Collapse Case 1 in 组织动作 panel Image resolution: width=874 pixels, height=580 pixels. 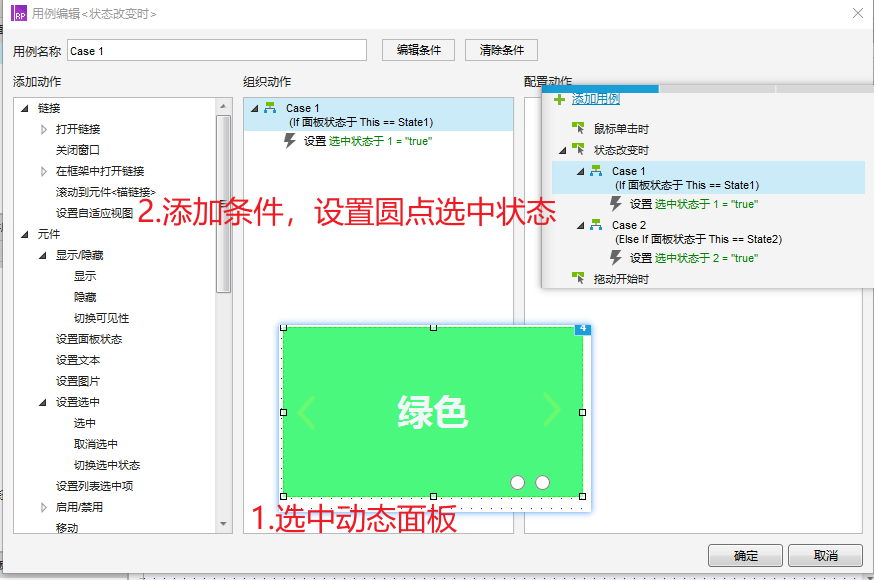tap(254, 108)
